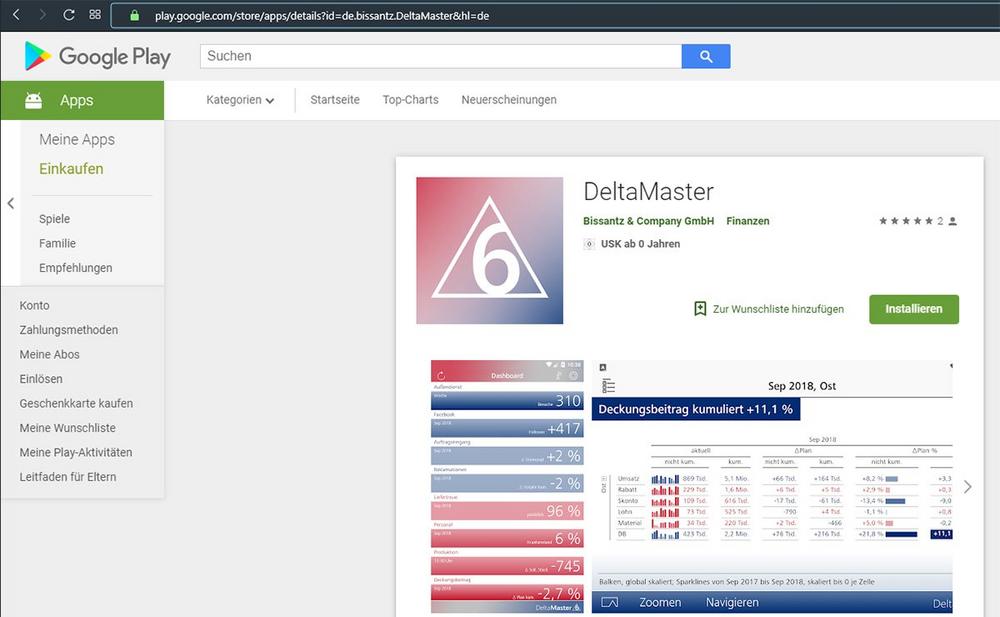The image size is (1000, 617).
Task: Open the phone dashboard screenshot
Action: tap(507, 486)
